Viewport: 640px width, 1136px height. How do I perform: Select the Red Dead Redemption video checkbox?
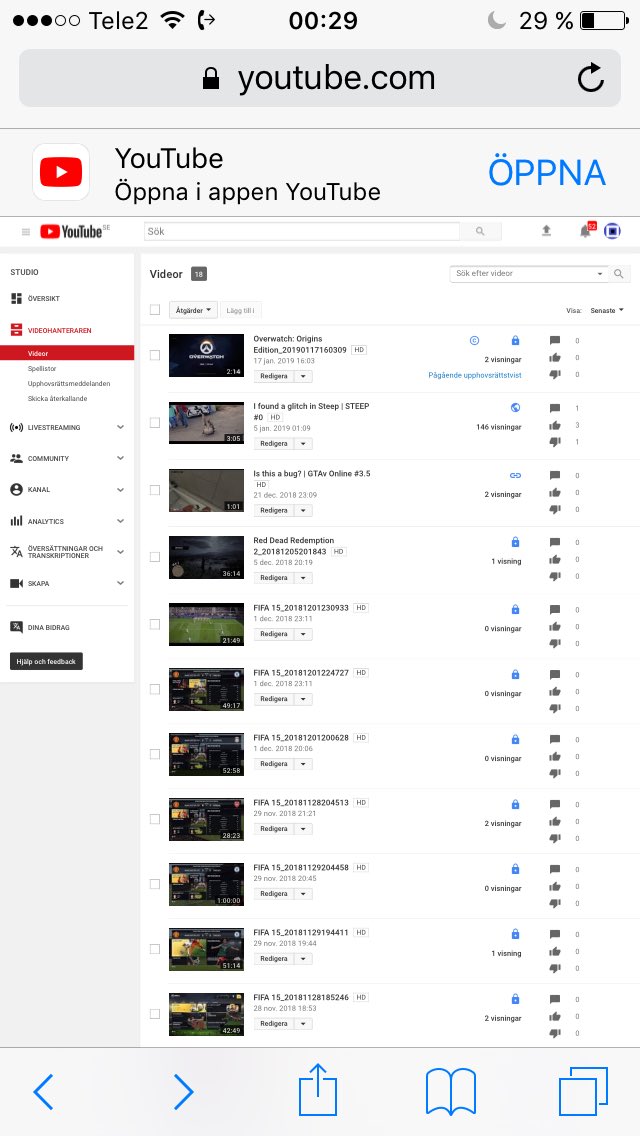pos(154,557)
